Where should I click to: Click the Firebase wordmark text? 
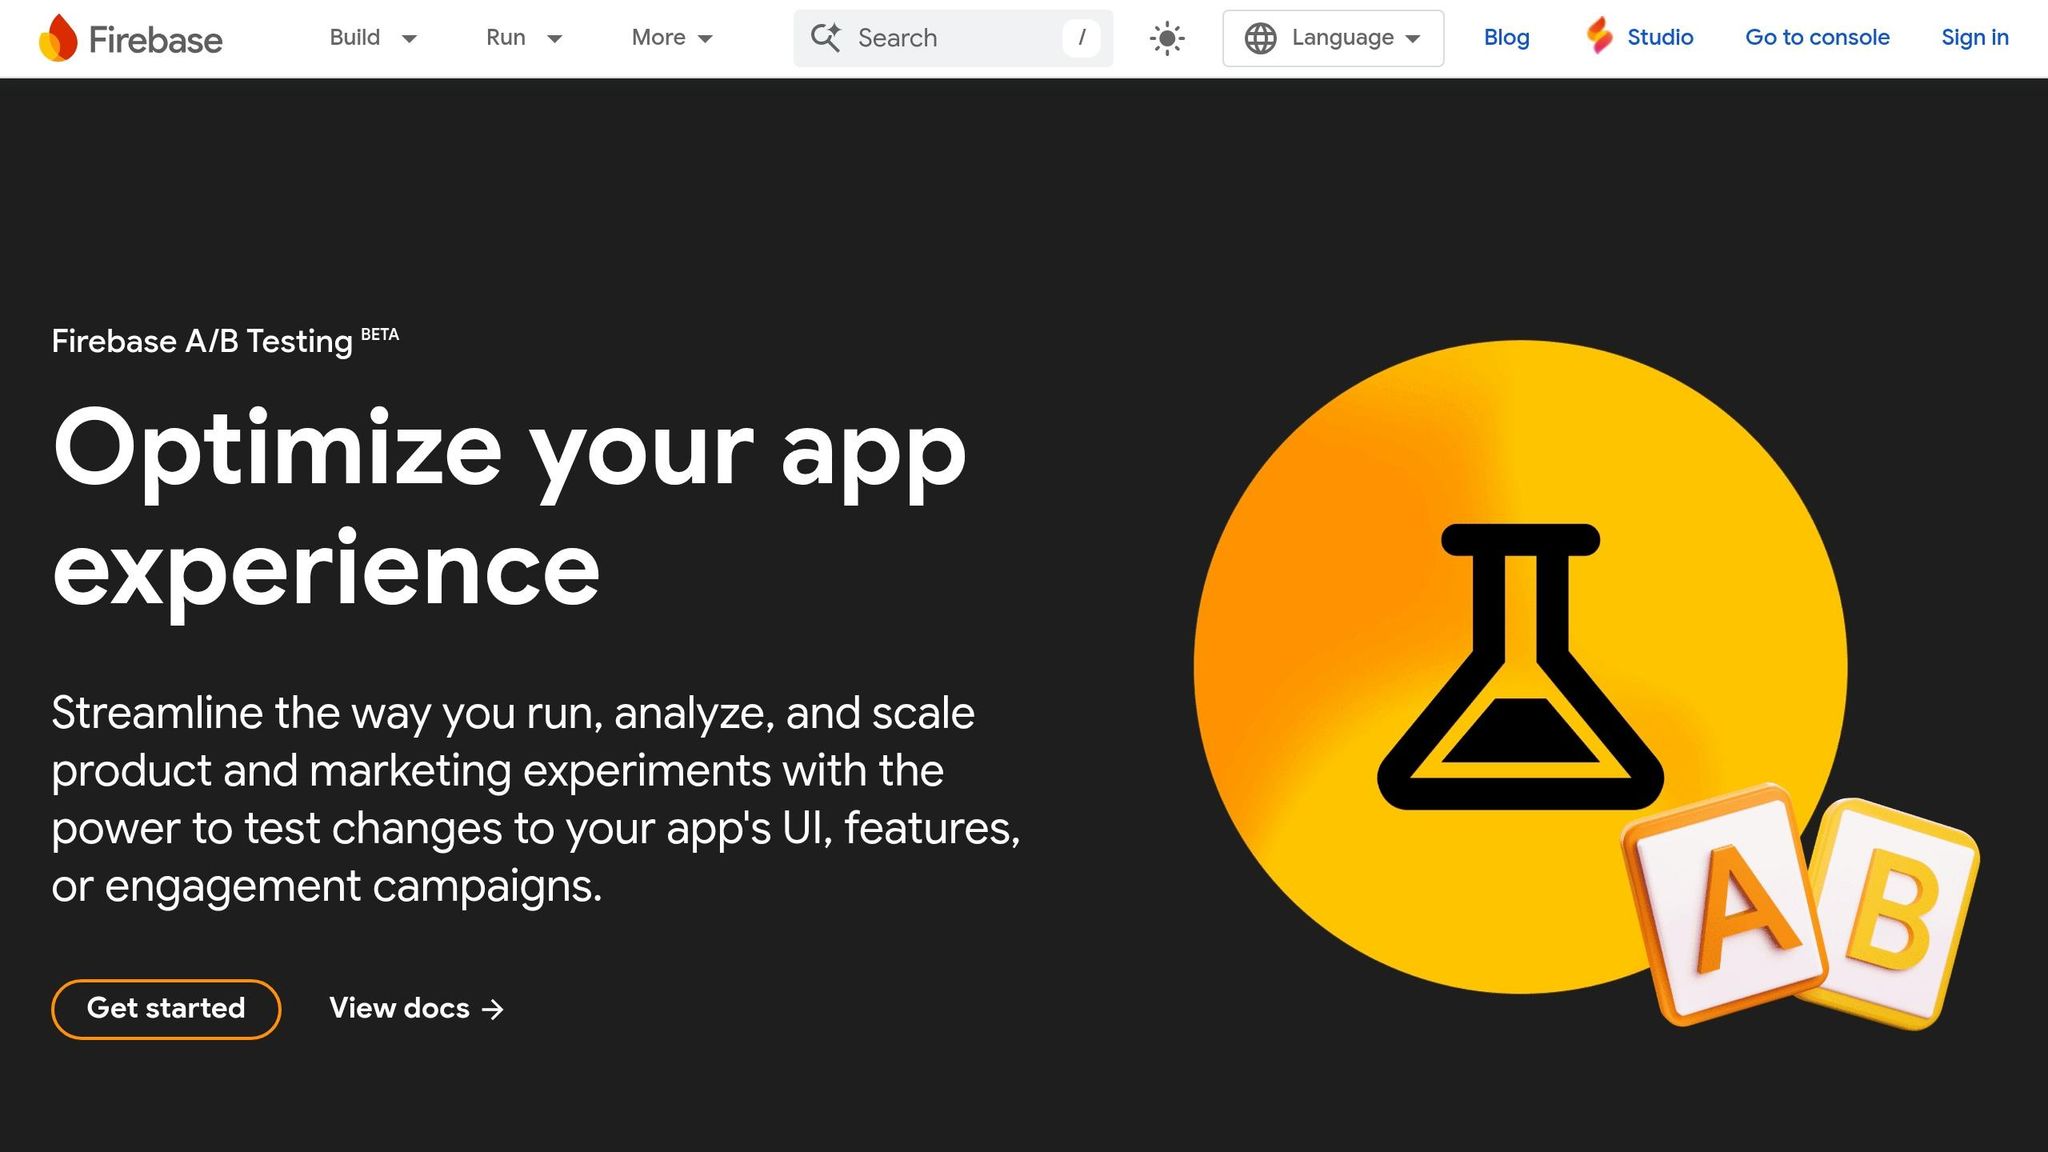click(156, 40)
